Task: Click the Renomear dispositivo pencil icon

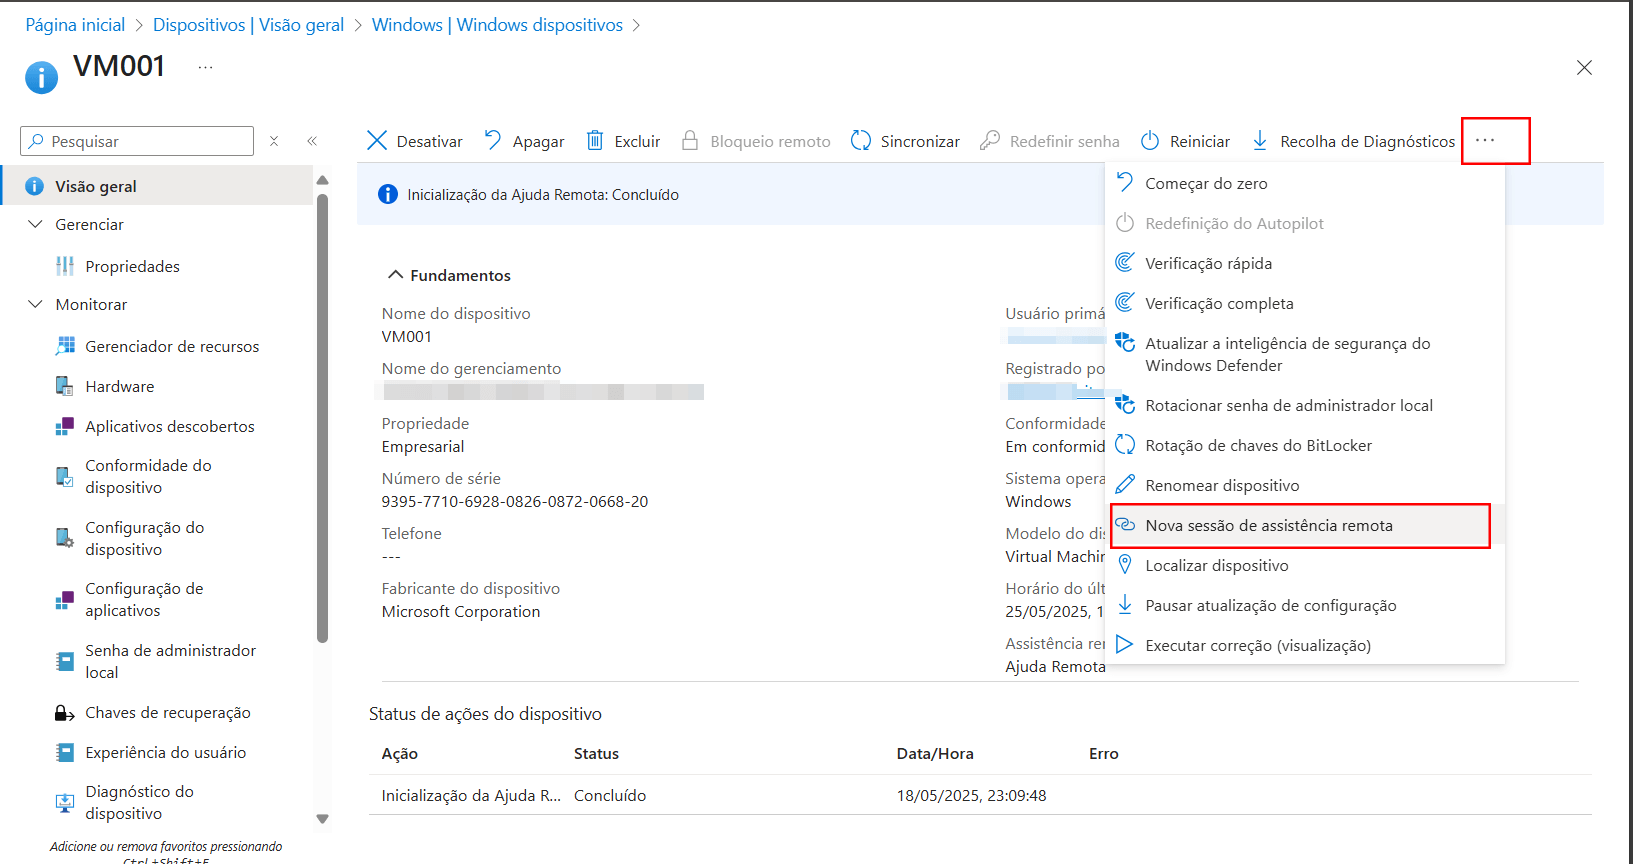Action: click(x=1125, y=485)
